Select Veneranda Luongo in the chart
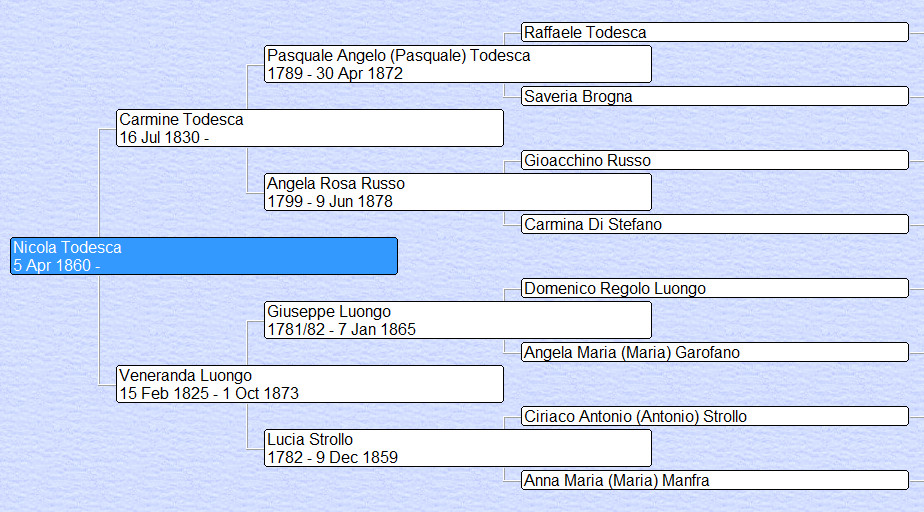The height and width of the screenshot is (512, 924). tap(310, 384)
